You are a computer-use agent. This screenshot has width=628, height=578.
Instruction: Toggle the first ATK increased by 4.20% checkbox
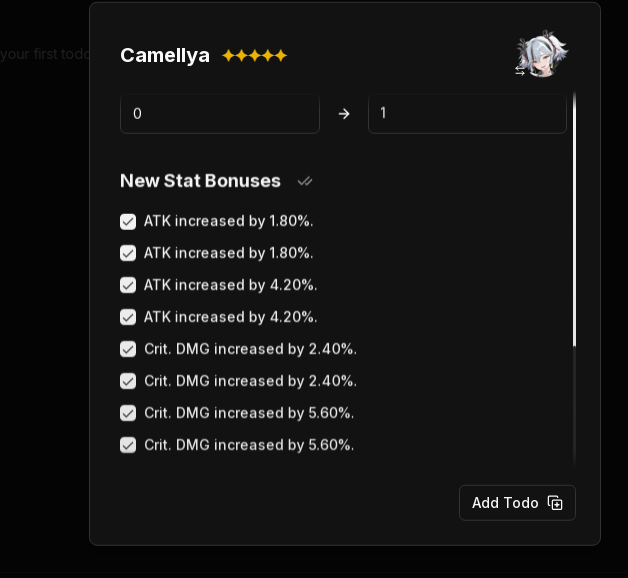tap(128, 285)
